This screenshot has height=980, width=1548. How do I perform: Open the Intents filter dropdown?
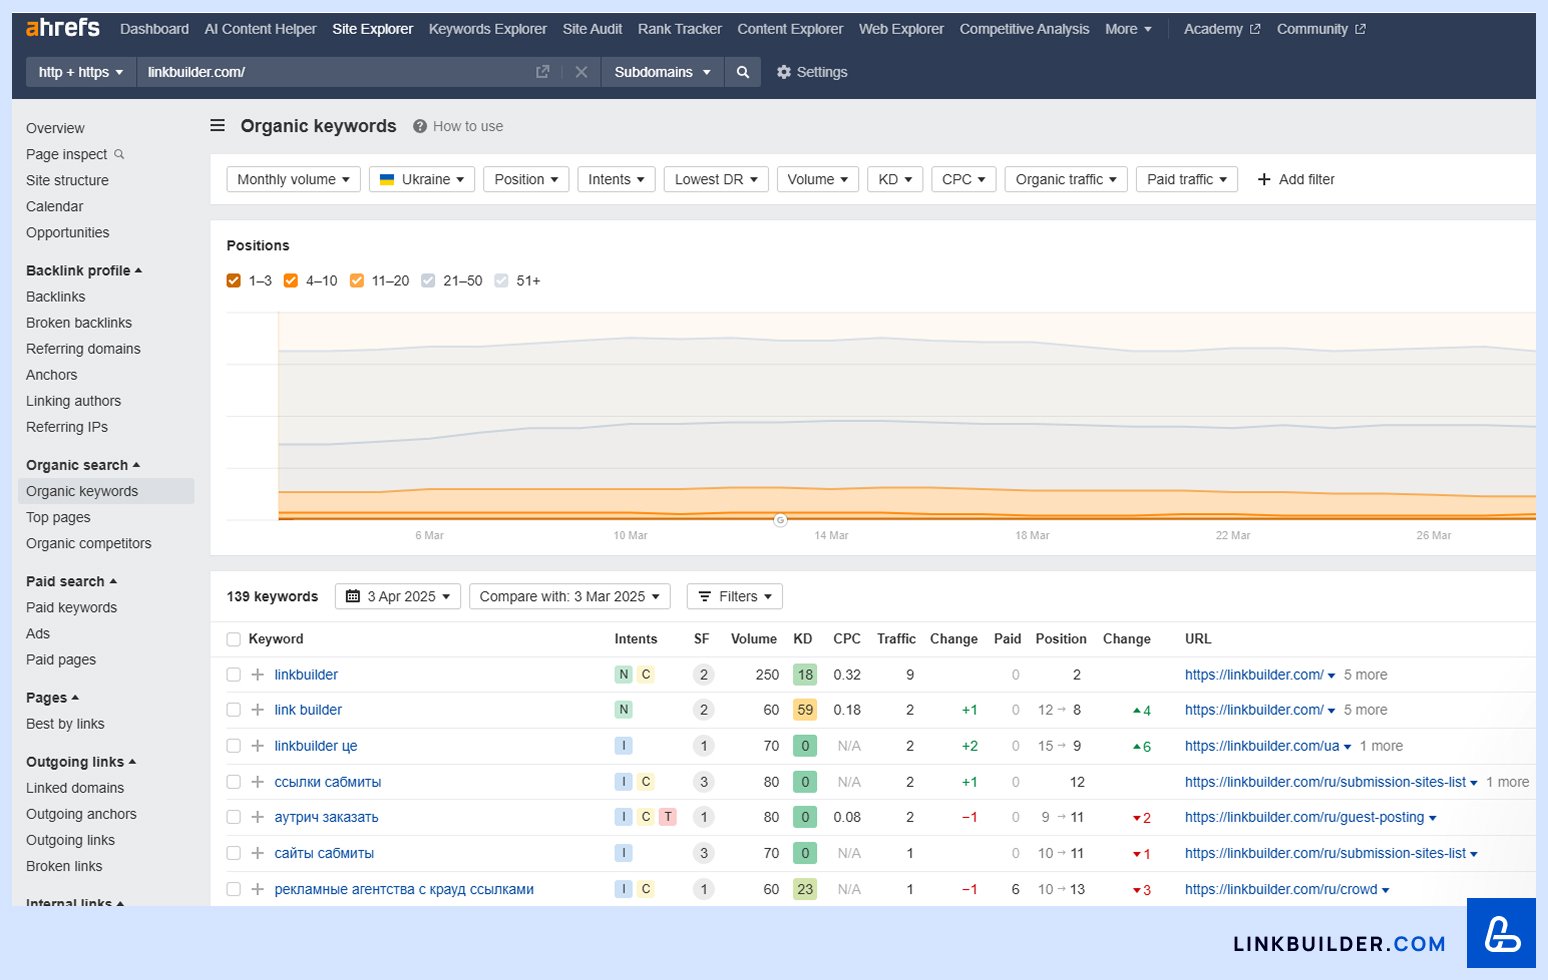[616, 179]
